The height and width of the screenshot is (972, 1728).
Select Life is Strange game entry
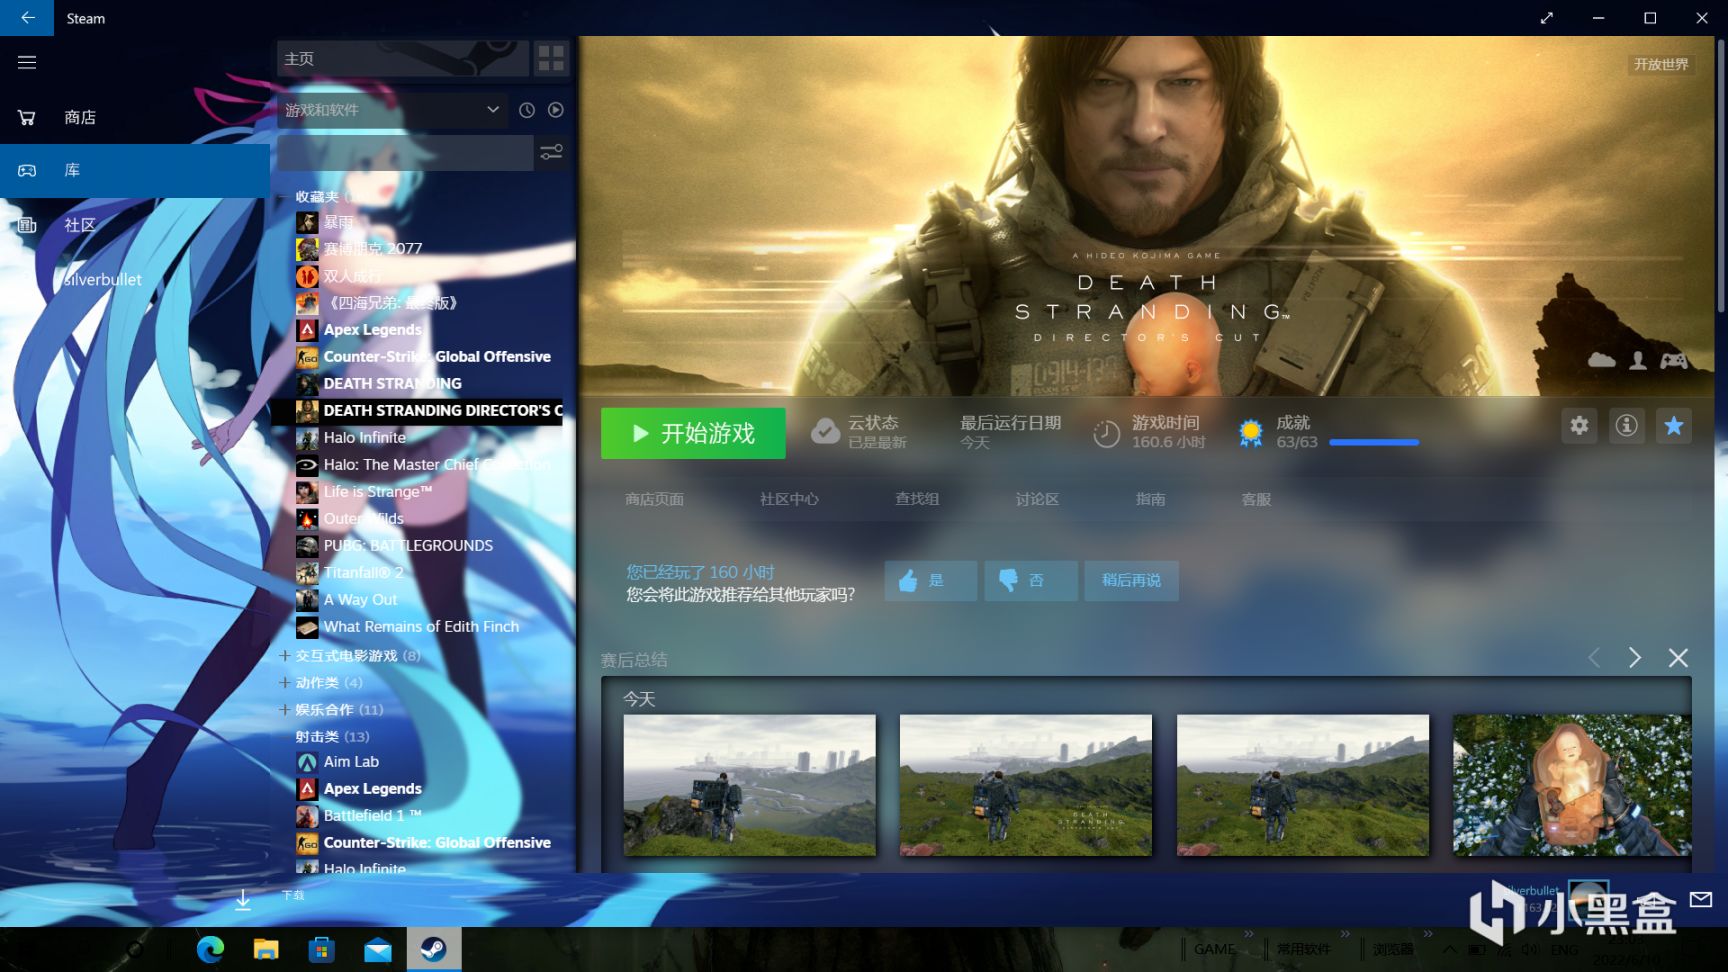coord(377,491)
